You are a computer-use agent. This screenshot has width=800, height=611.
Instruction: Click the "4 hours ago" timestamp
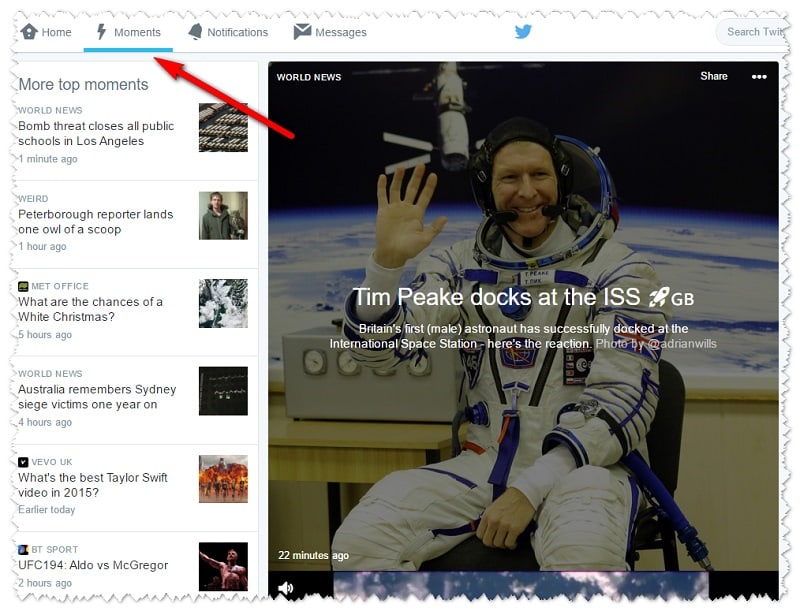pyautogui.click(x=45, y=422)
